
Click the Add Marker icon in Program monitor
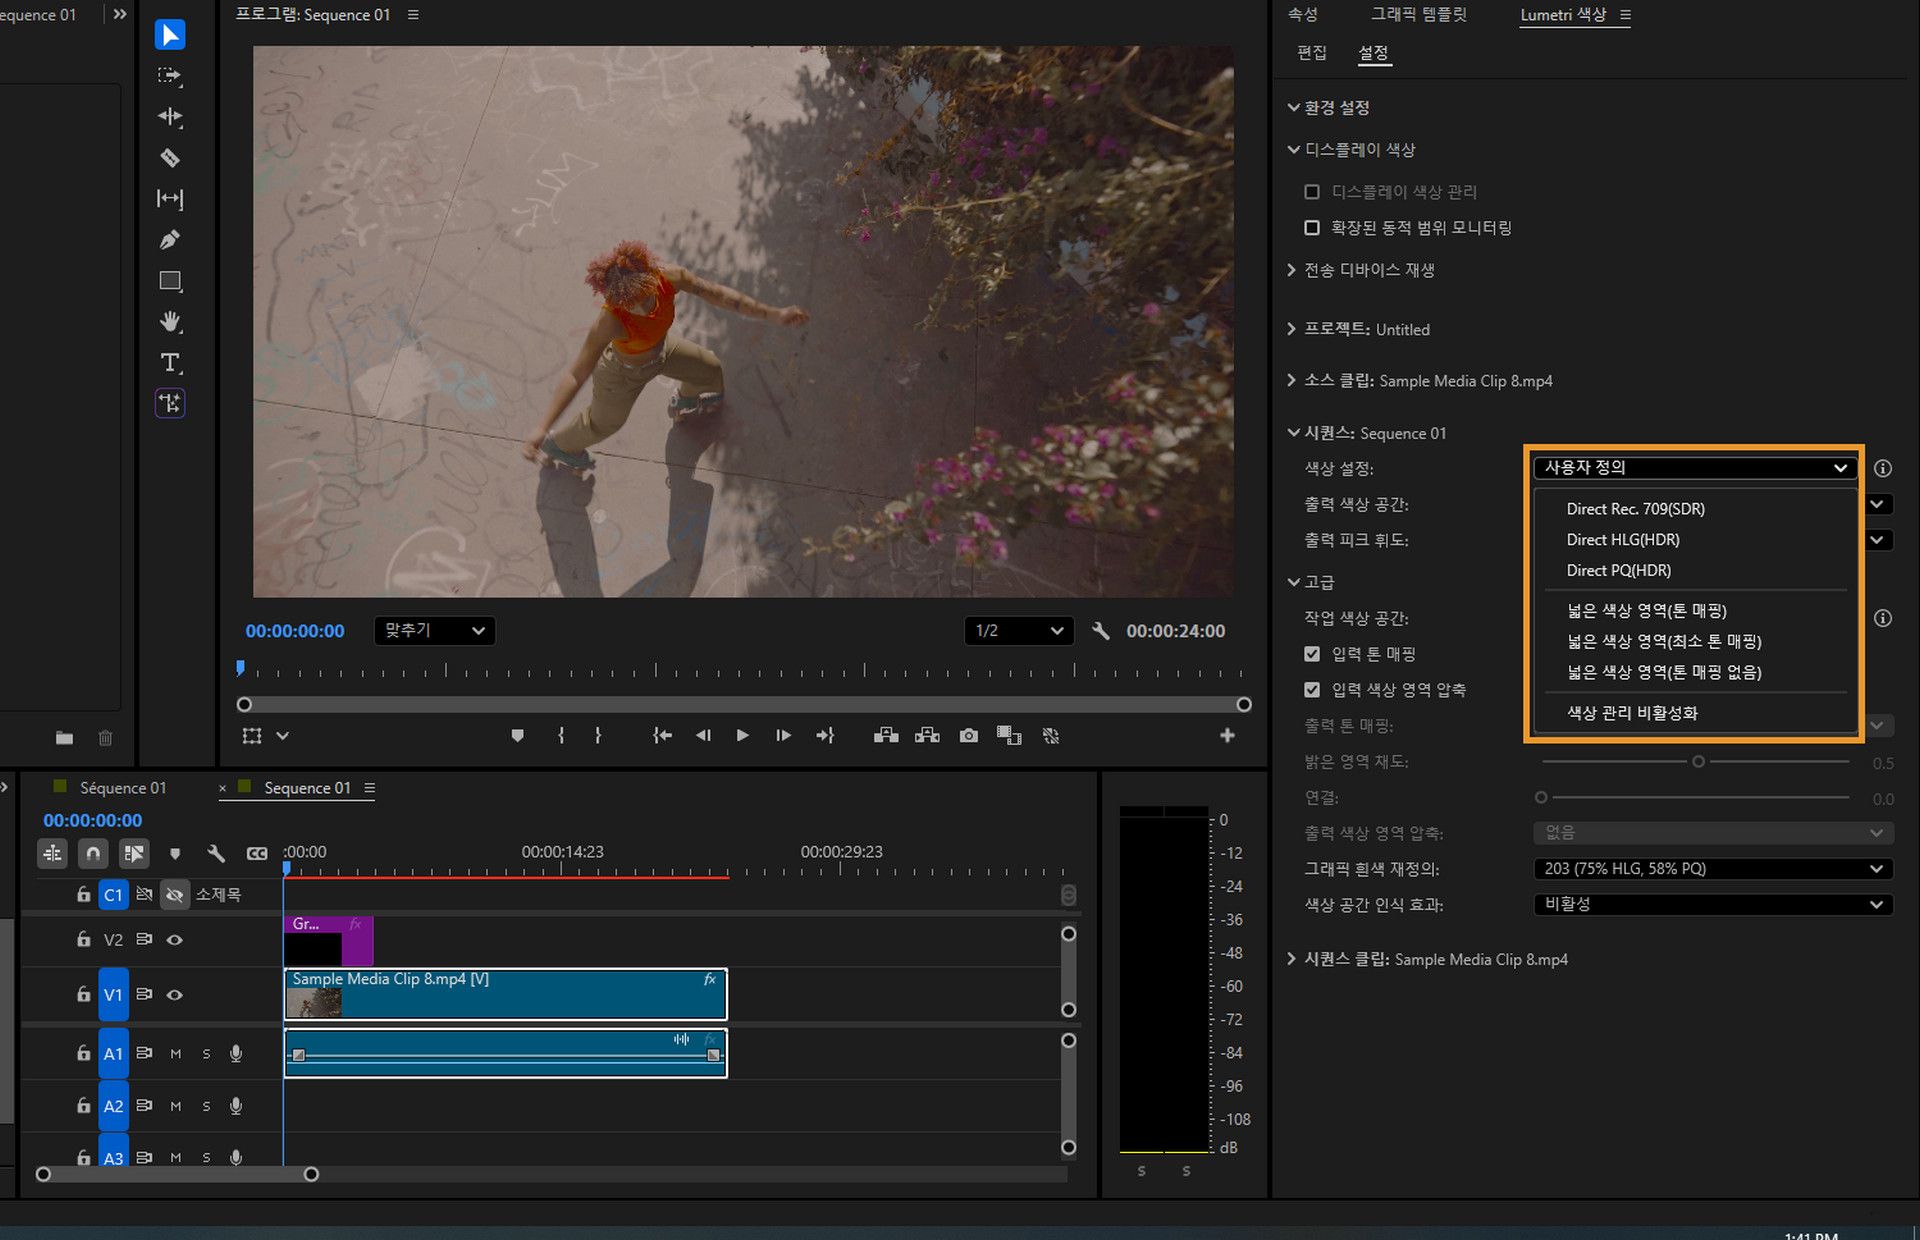[517, 736]
